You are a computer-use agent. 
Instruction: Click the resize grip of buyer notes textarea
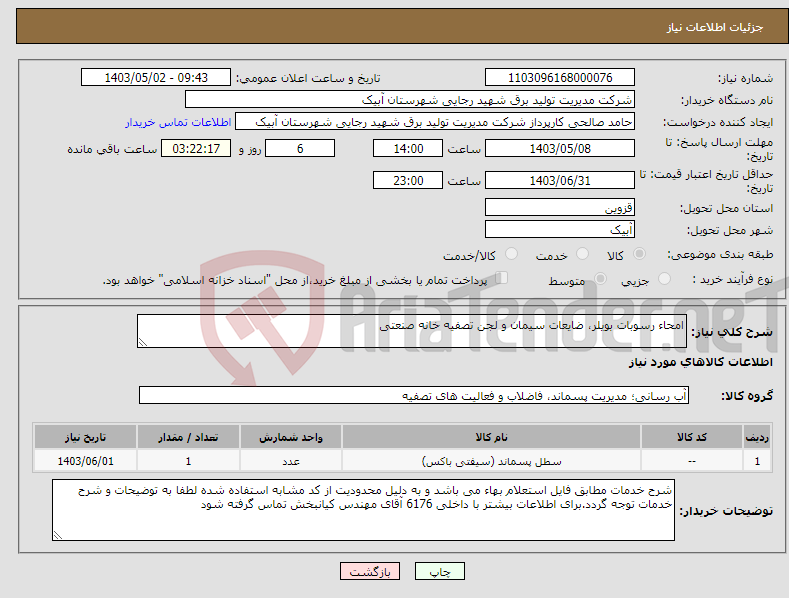58,536
